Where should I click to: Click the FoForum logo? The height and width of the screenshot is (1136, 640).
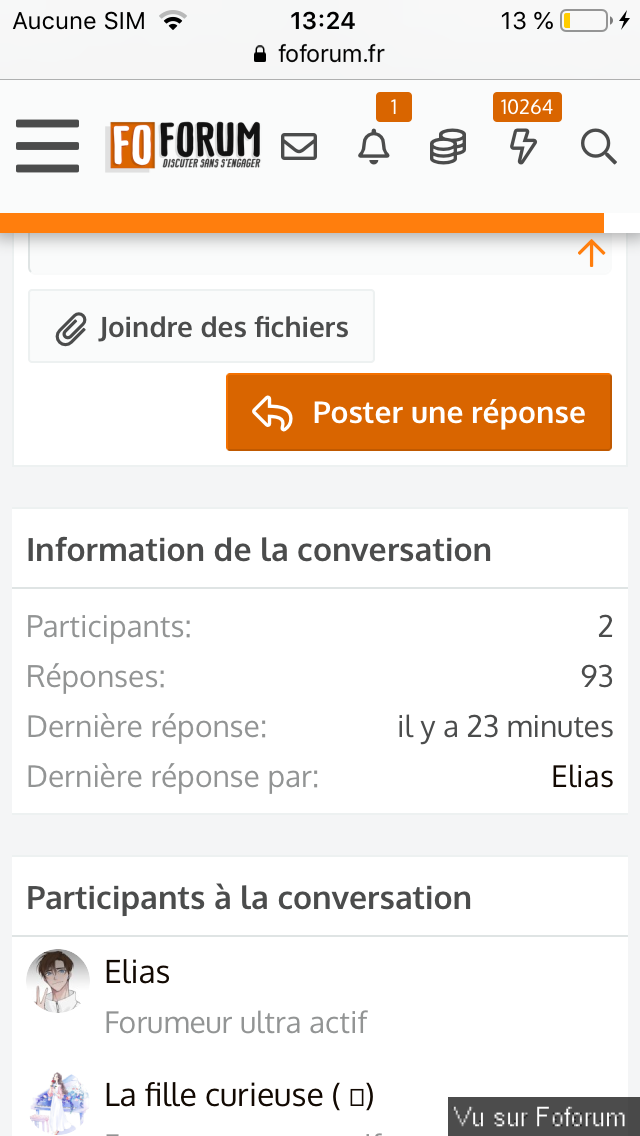(184, 147)
